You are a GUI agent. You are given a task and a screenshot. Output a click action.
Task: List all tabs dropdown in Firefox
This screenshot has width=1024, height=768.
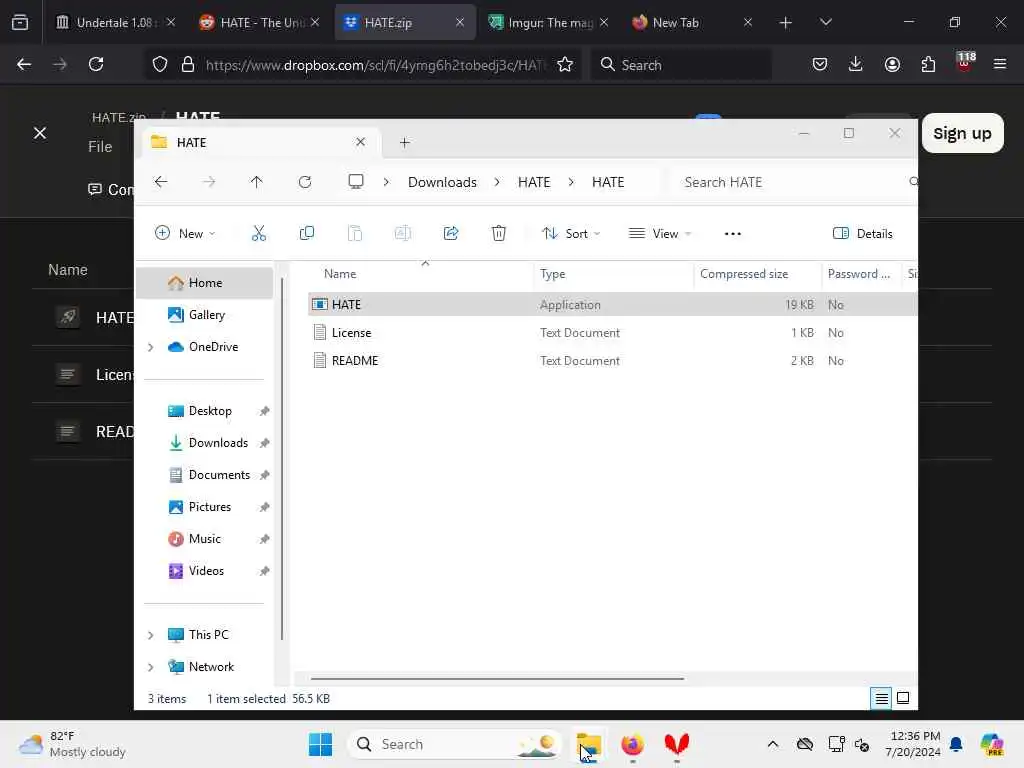click(x=825, y=22)
